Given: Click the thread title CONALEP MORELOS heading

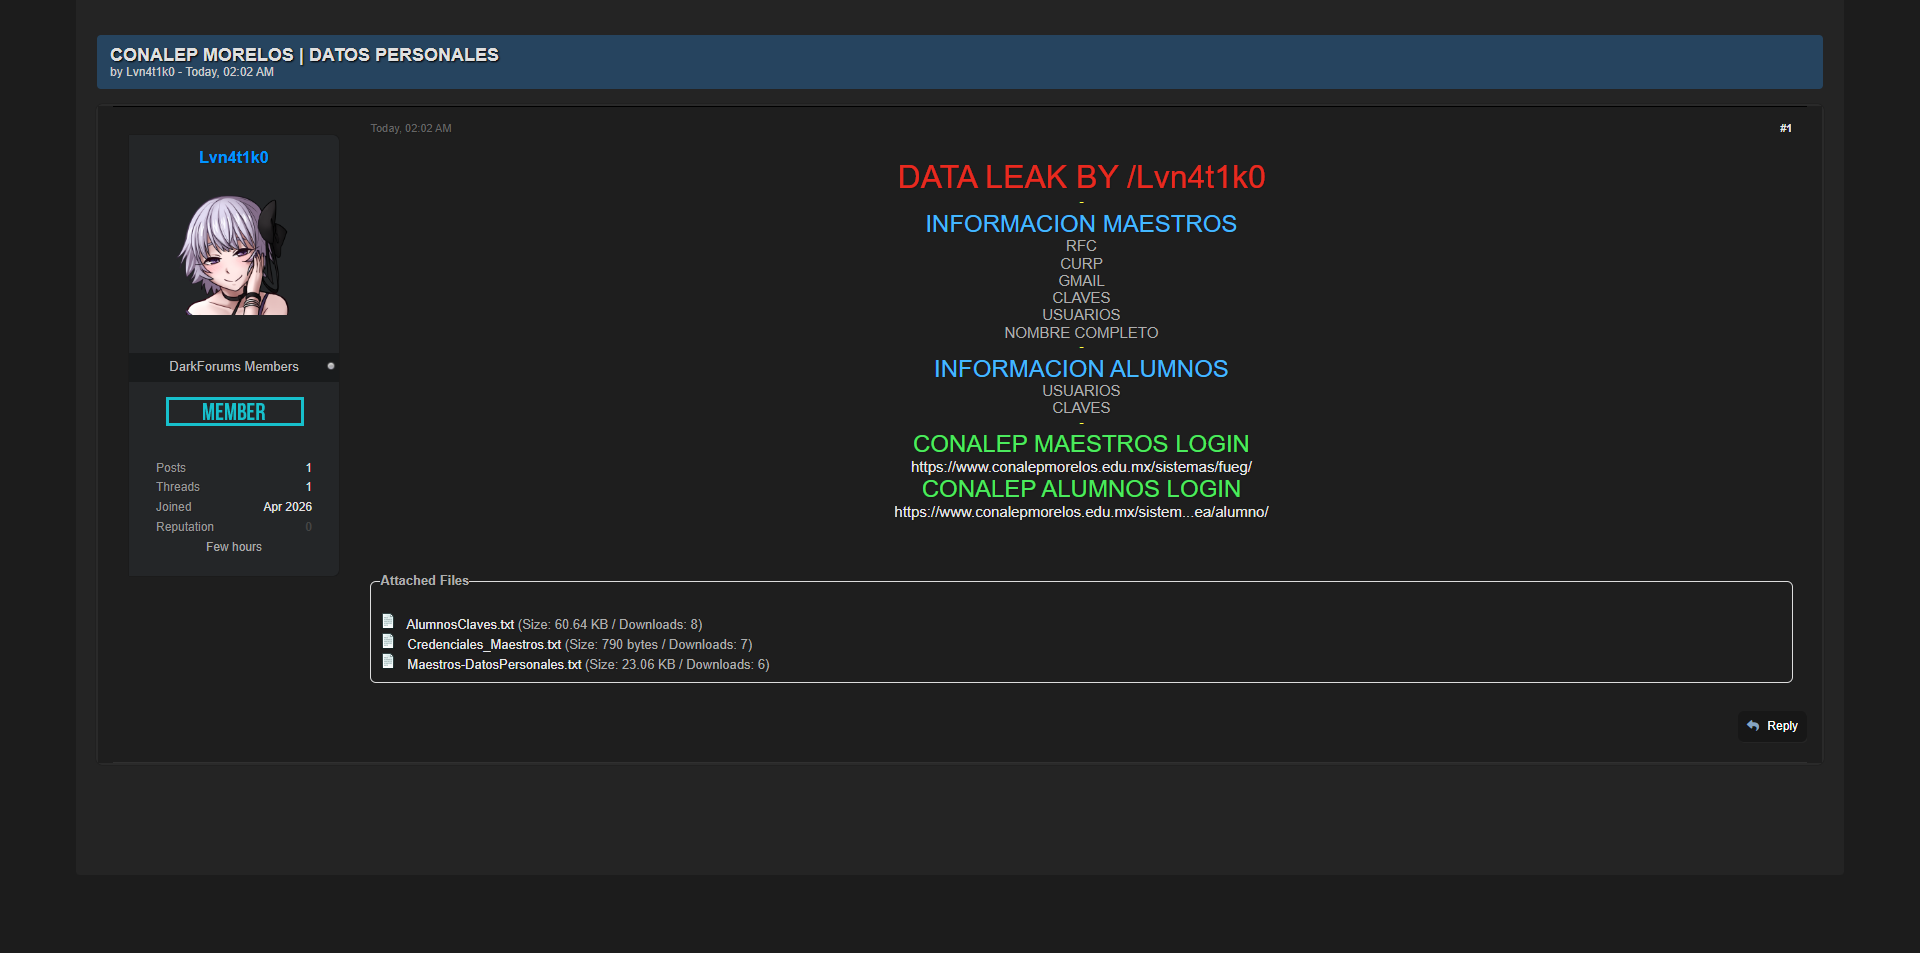Looking at the screenshot, I should (304, 55).
